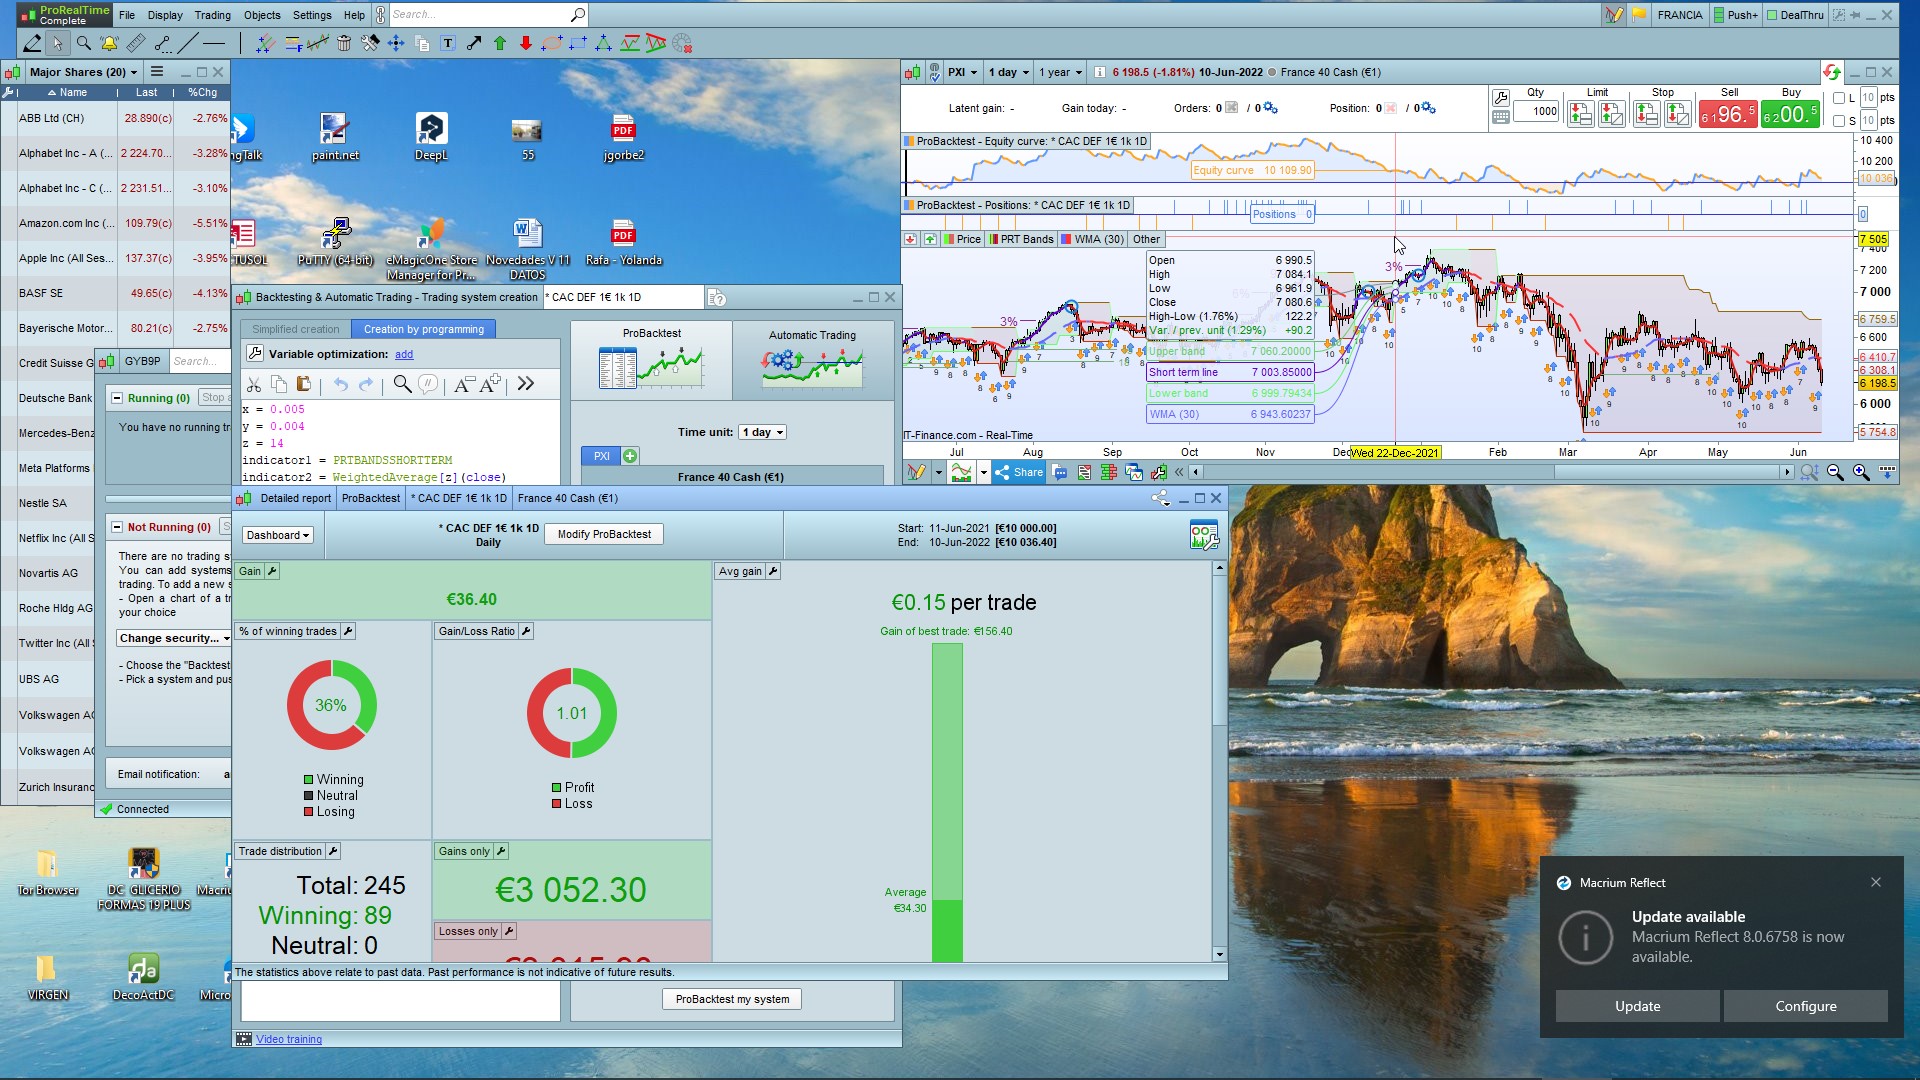1920x1080 pixels.
Task: Select the alert bell tool
Action: click(x=109, y=43)
